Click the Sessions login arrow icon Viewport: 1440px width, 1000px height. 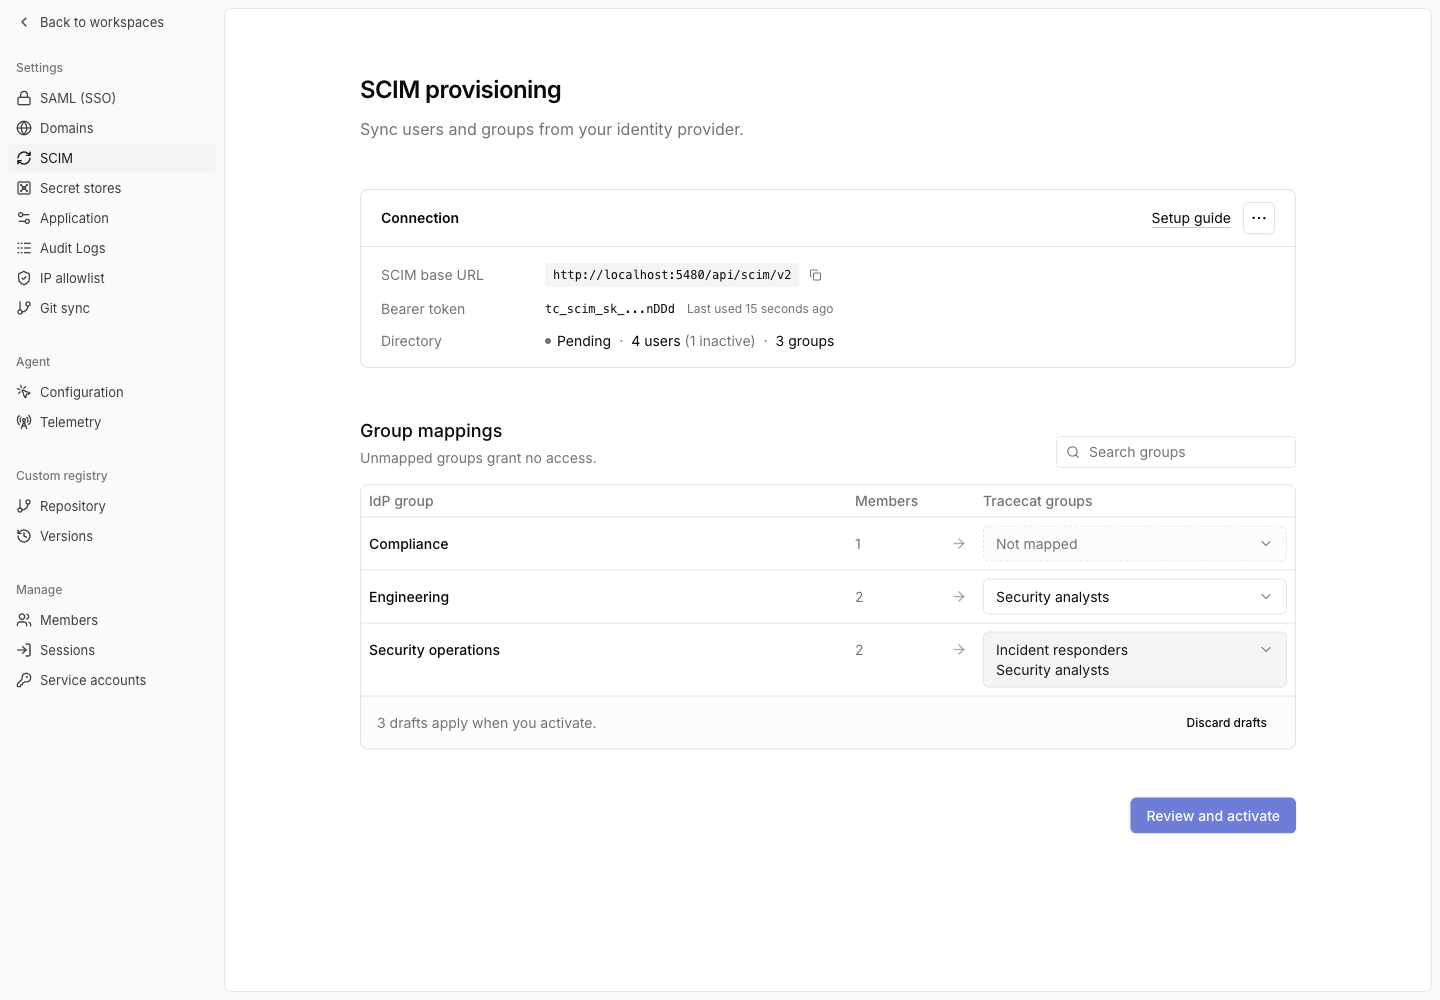coord(24,650)
